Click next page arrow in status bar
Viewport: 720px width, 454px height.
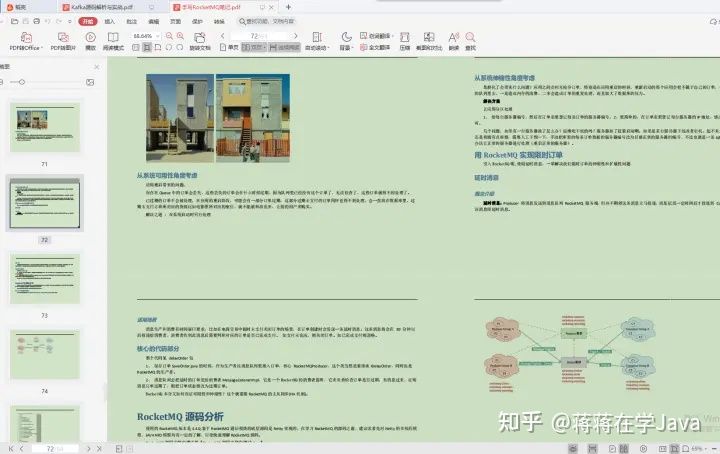point(89,448)
